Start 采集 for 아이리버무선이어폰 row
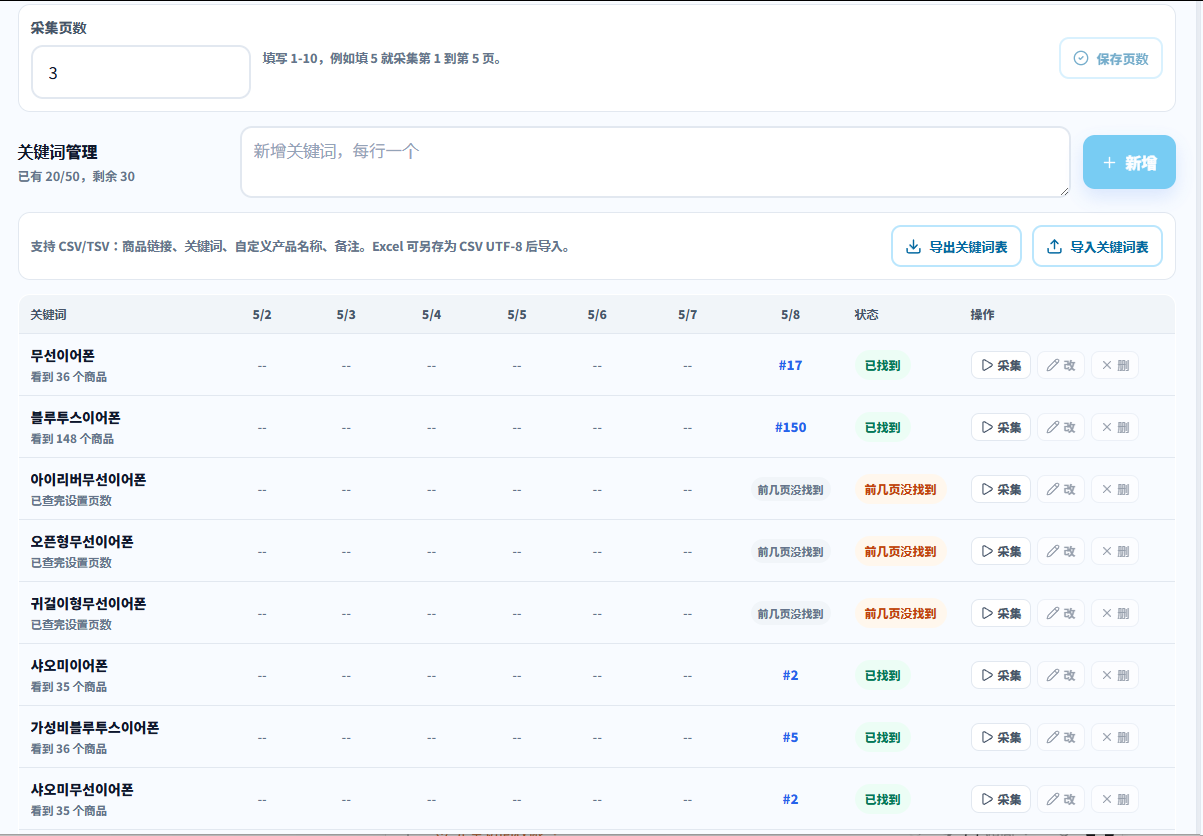The height and width of the screenshot is (836, 1203). (1001, 489)
